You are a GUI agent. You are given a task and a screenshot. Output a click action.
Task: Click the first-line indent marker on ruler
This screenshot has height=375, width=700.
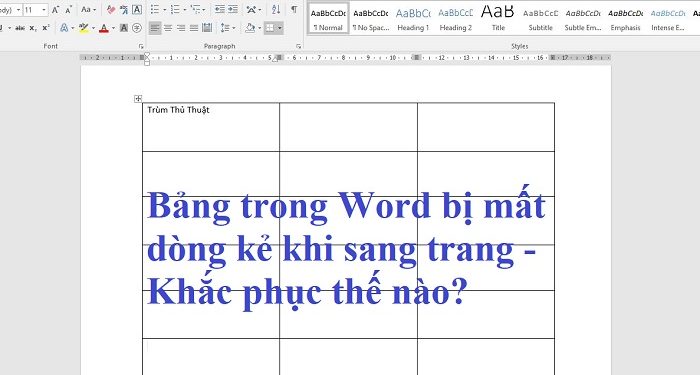pyautogui.click(x=147, y=55)
